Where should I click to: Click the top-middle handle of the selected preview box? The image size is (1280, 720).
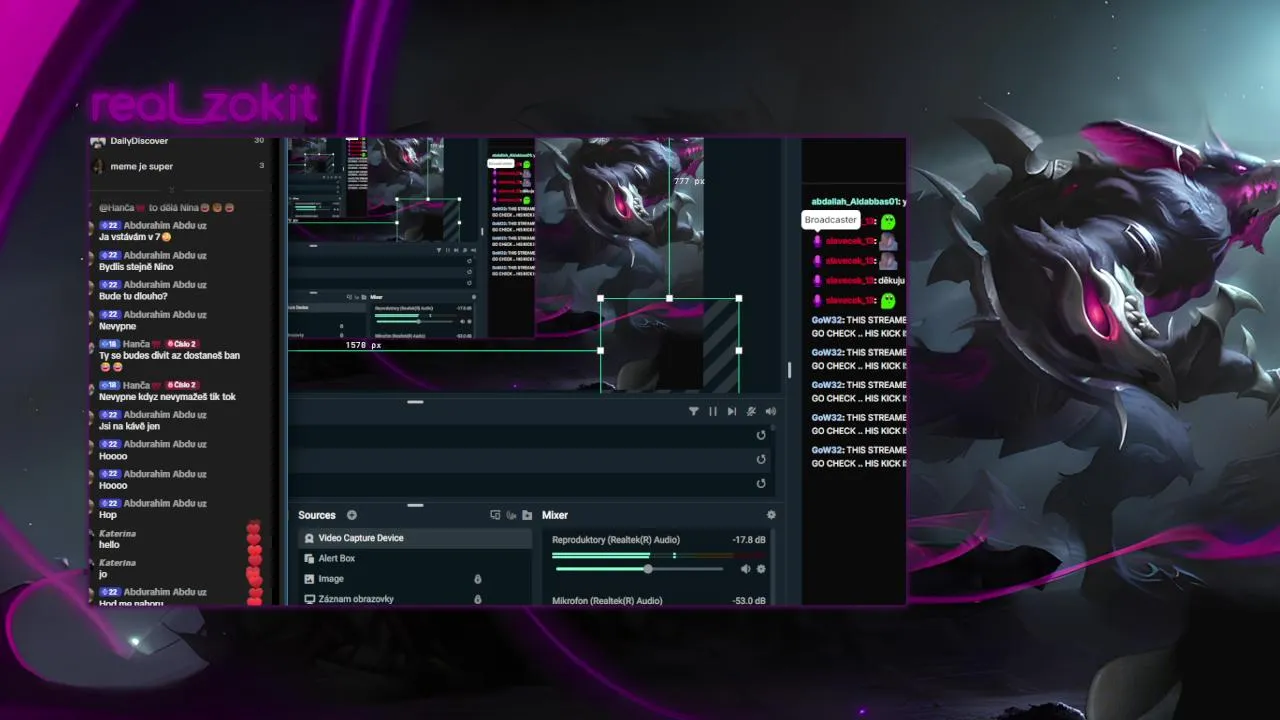(669, 298)
